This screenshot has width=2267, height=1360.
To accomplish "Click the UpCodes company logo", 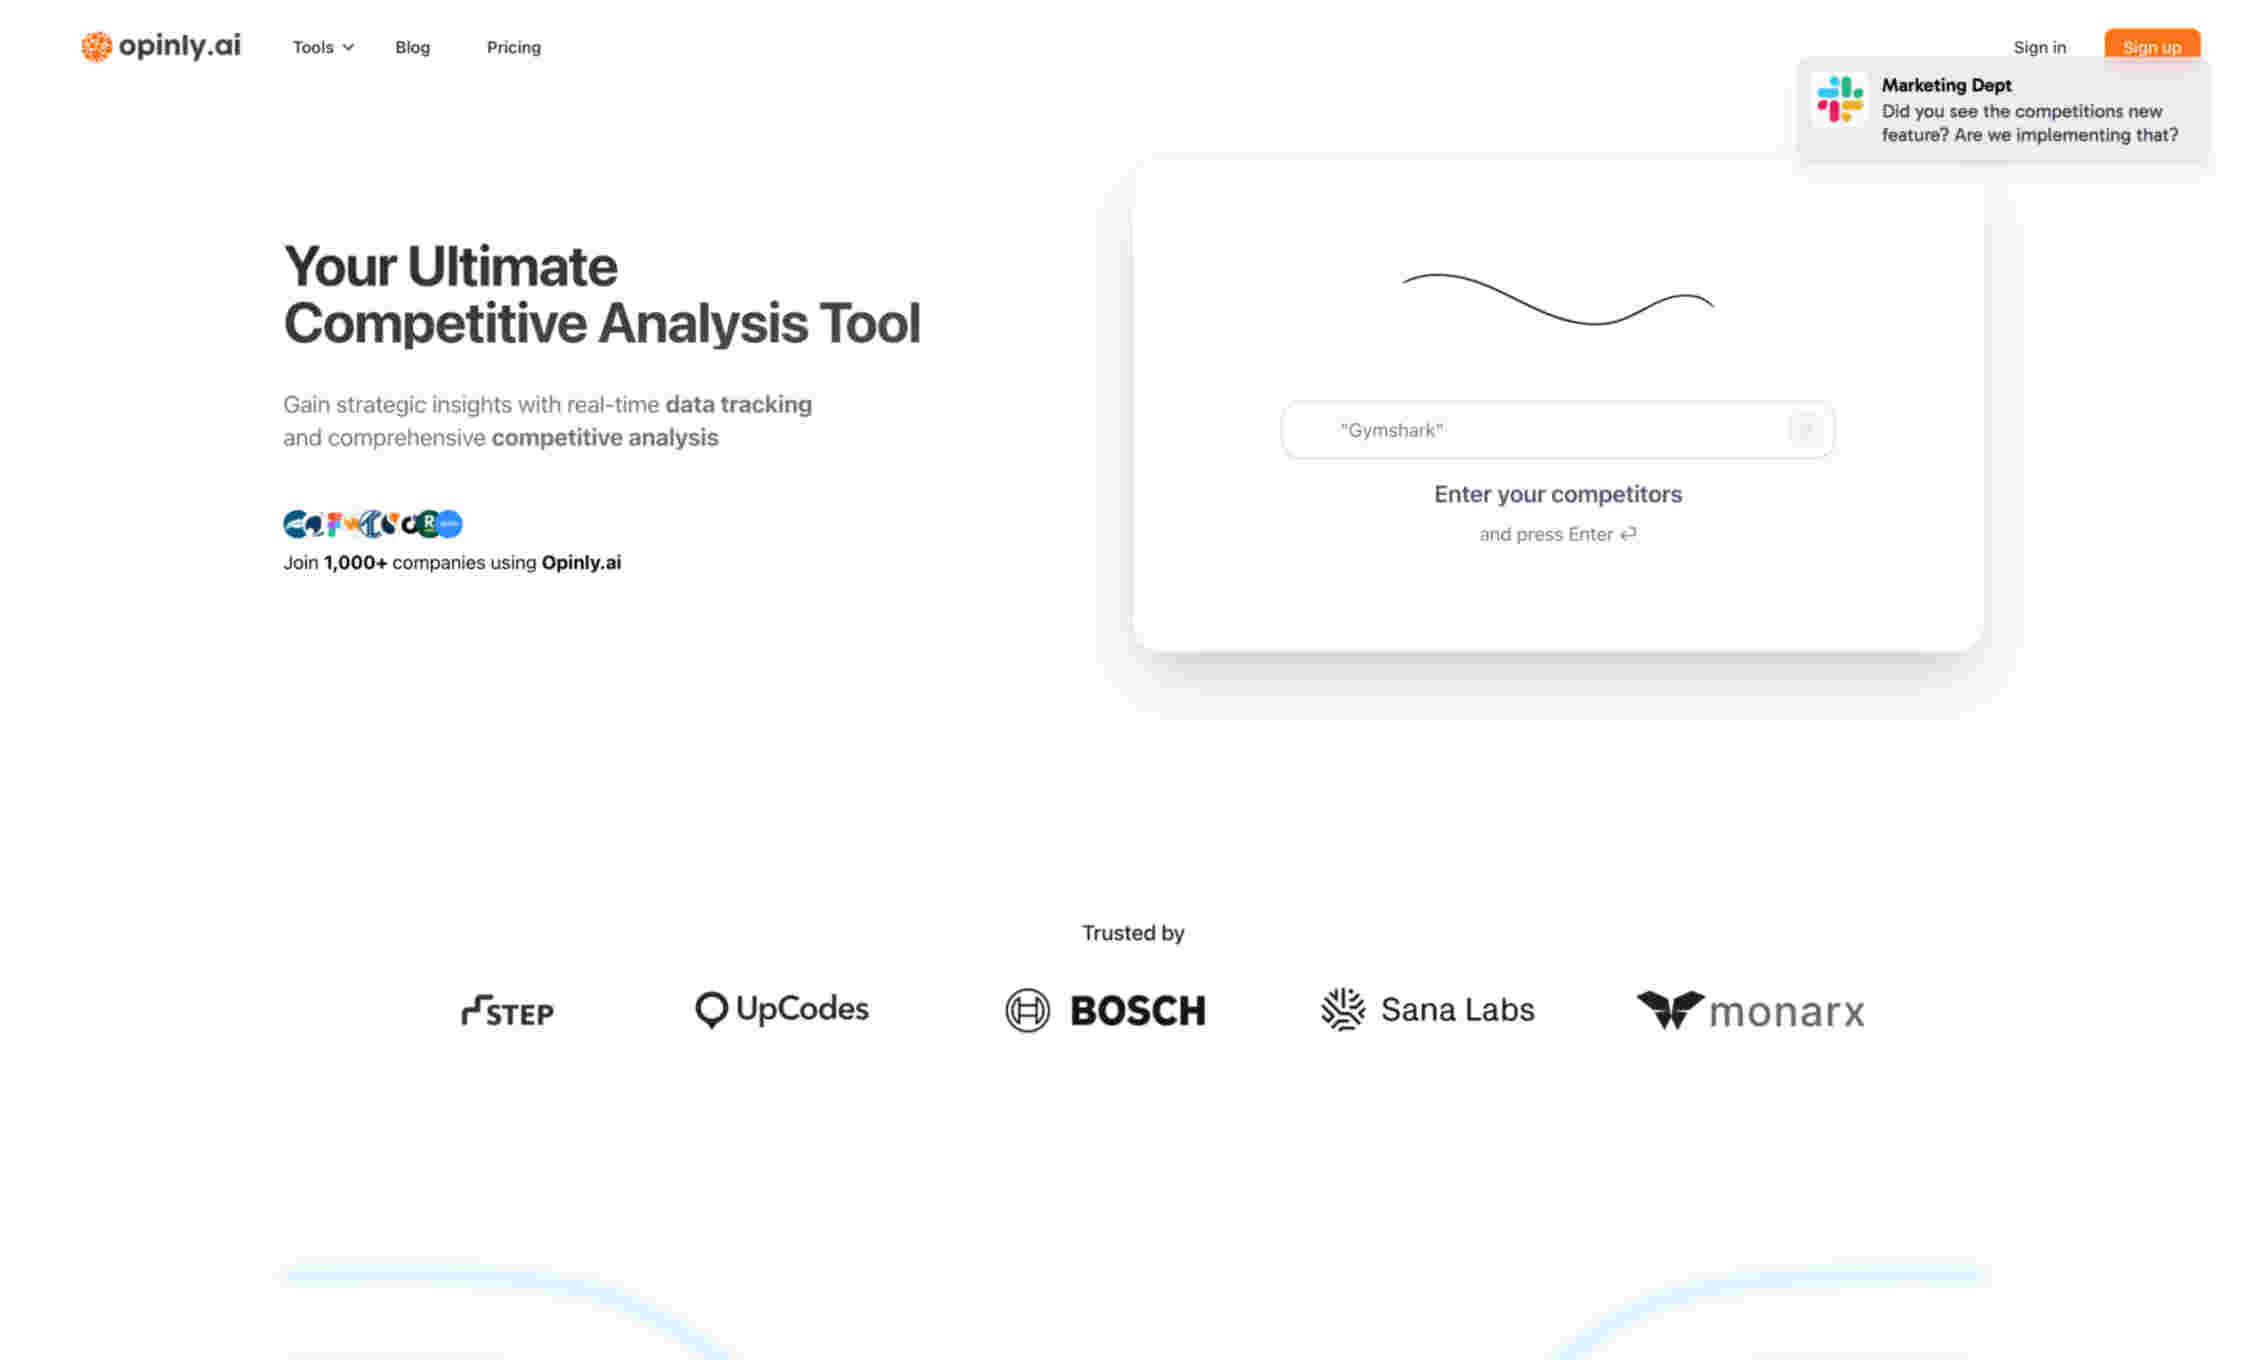I will point(782,1009).
